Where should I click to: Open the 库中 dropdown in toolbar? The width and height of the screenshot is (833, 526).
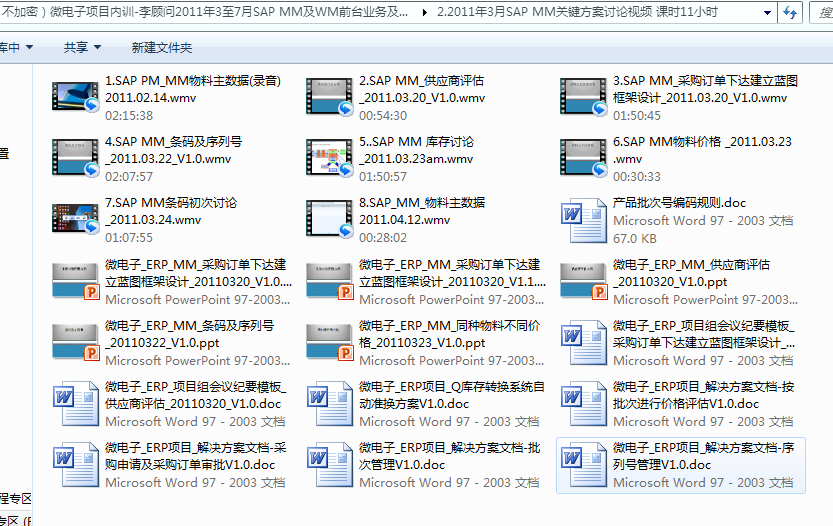pyautogui.click(x=16, y=48)
